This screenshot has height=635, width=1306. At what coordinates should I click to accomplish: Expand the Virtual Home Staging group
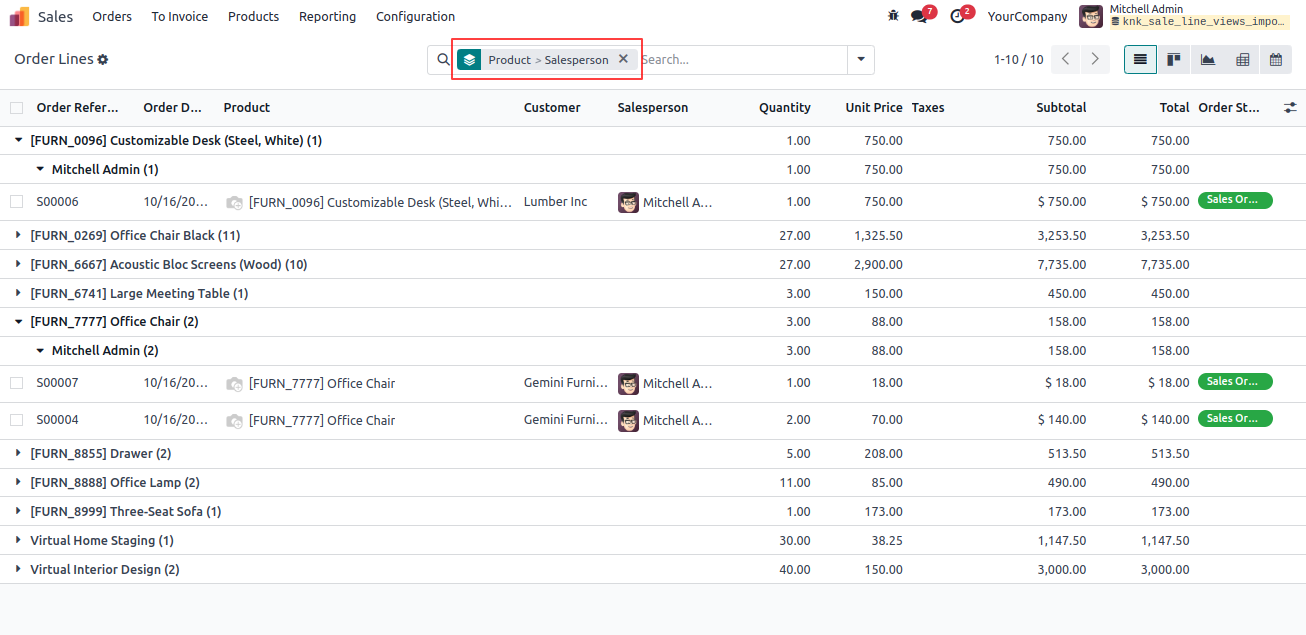[18, 541]
